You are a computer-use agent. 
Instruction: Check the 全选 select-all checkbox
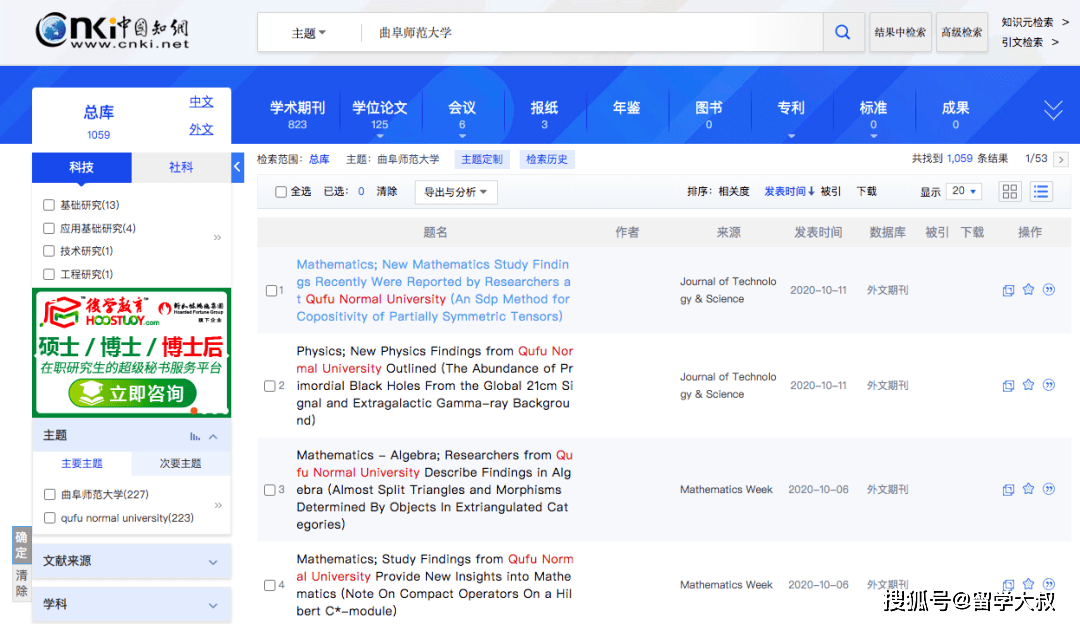[x=281, y=192]
